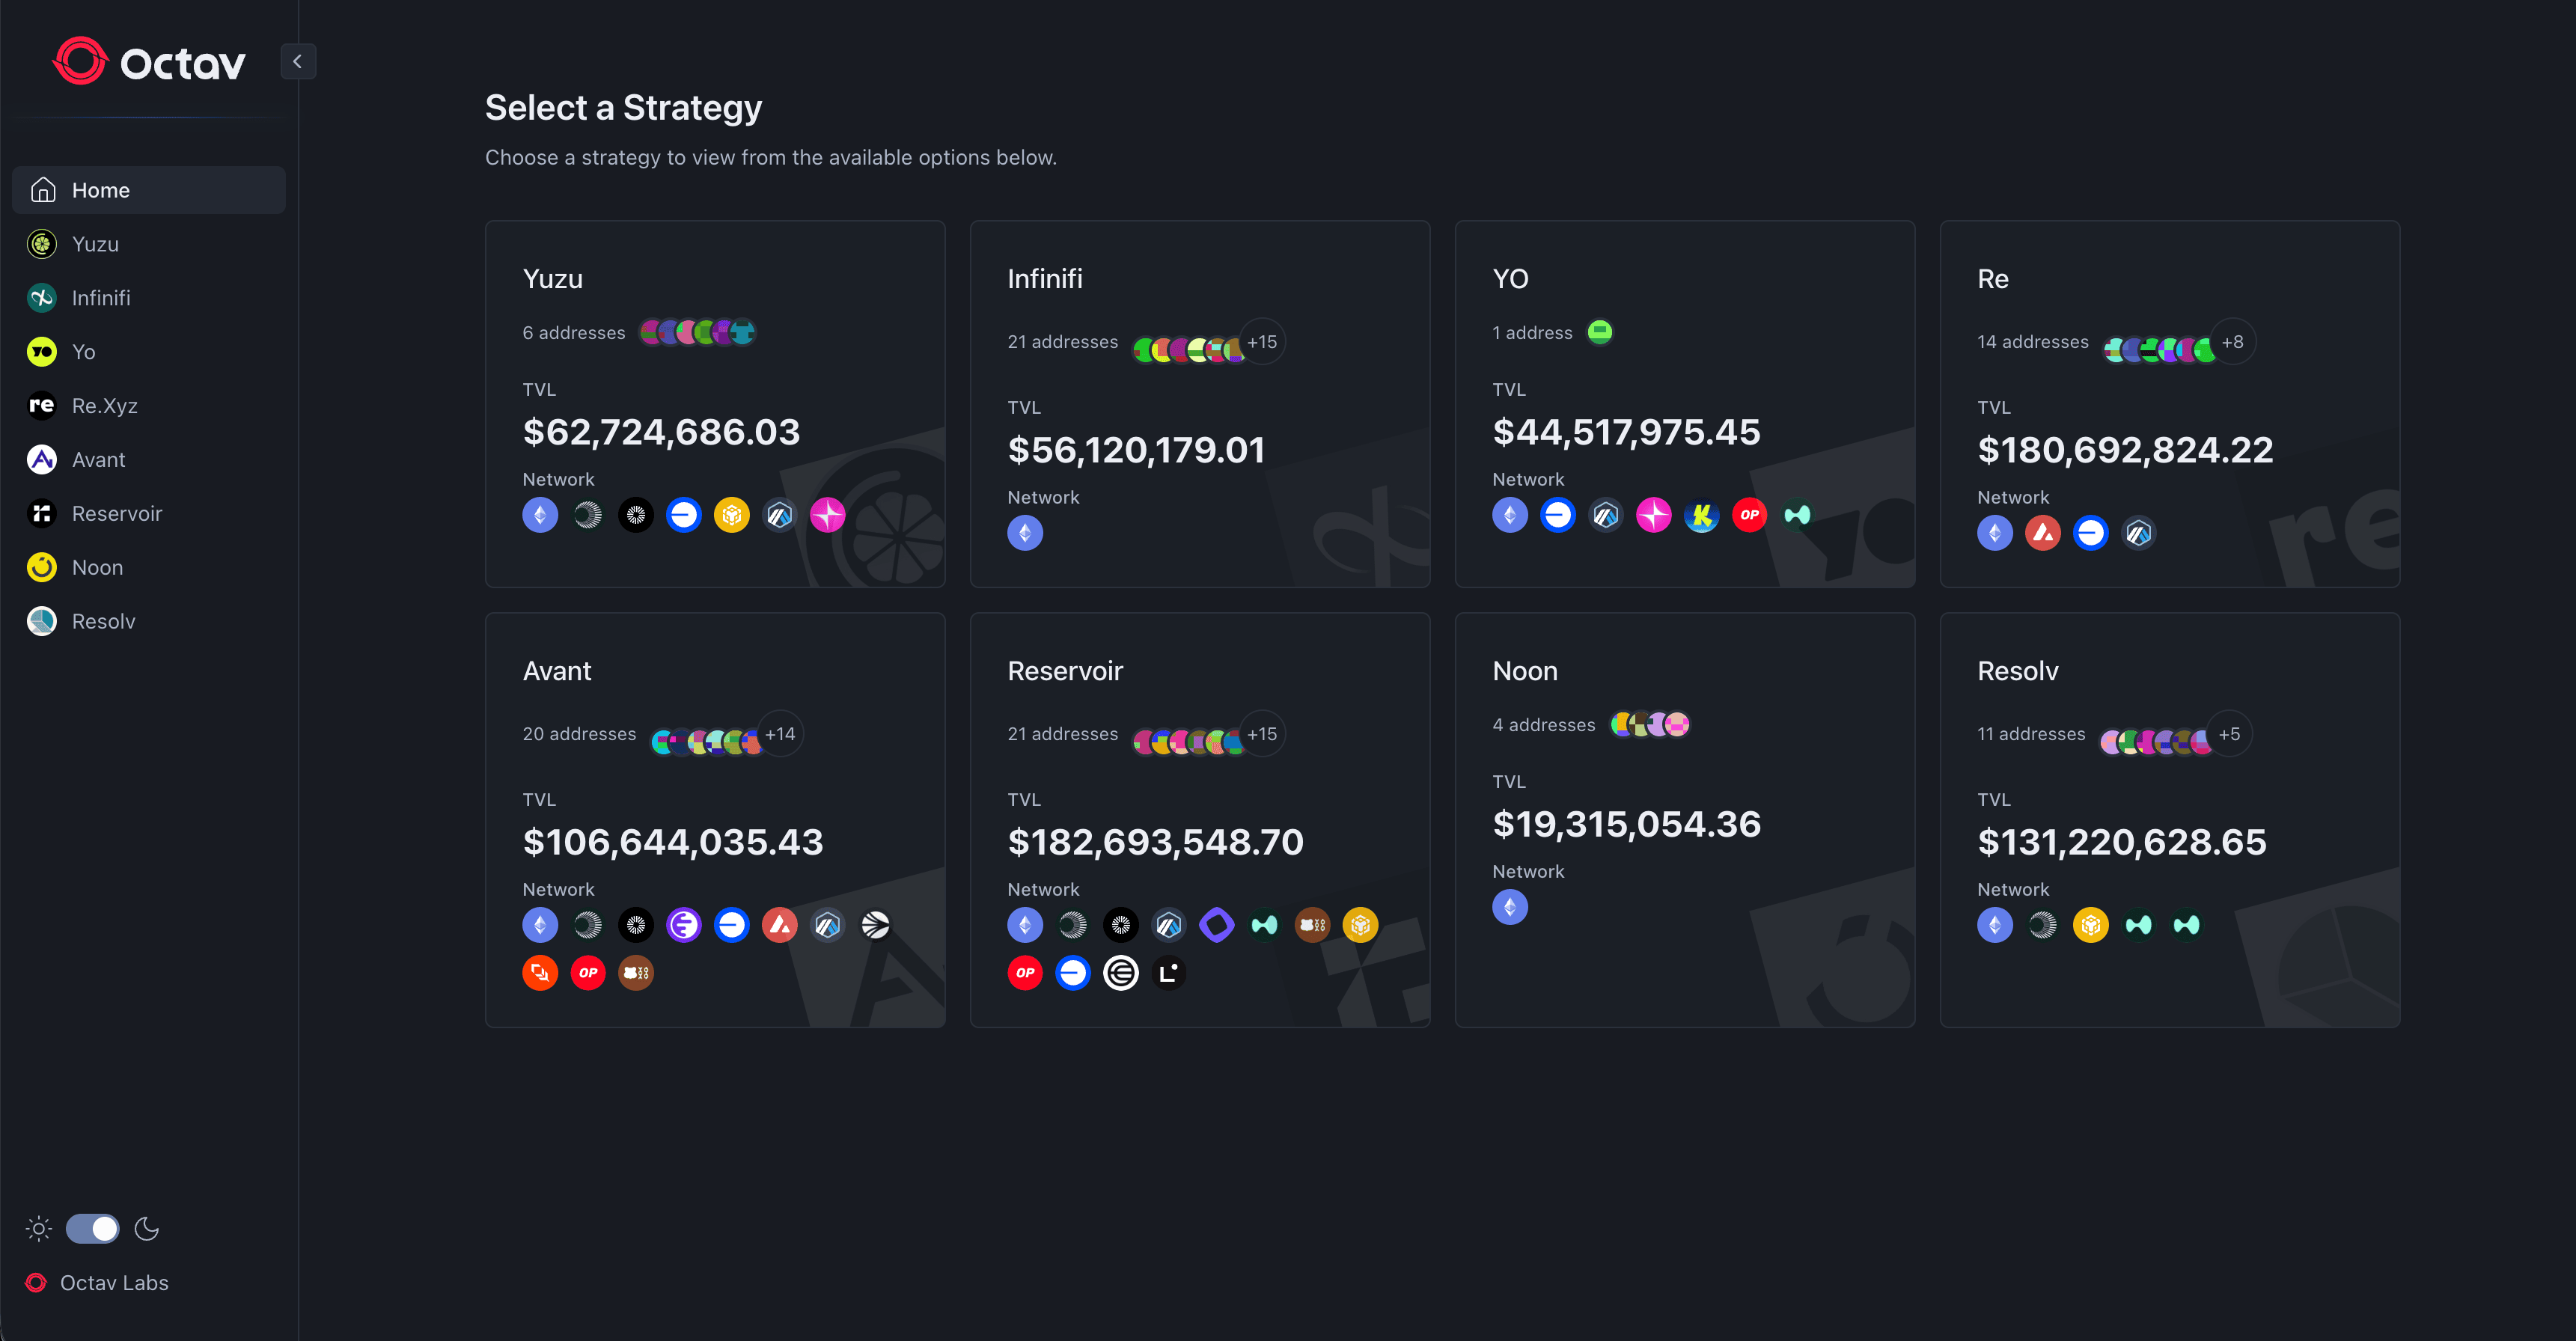Click the sun icon to enable light theme
Image resolution: width=2576 pixels, height=1341 pixels.
tap(37, 1228)
